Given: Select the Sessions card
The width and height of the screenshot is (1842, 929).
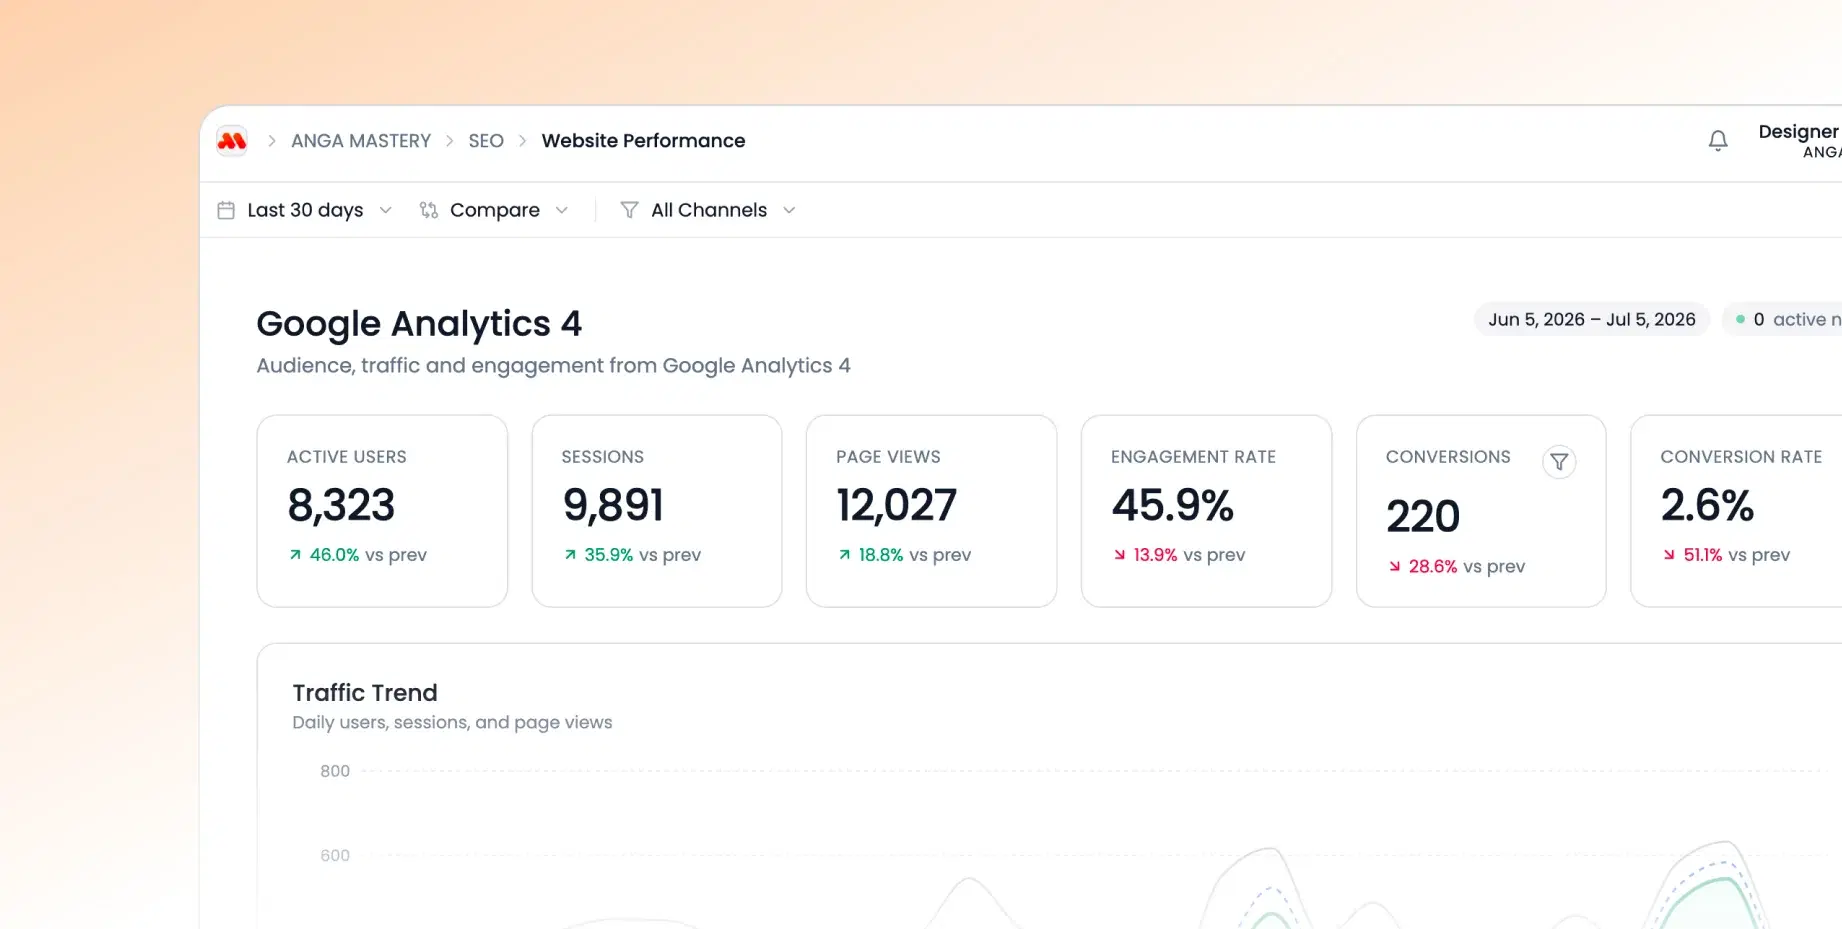Looking at the screenshot, I should (x=657, y=511).
